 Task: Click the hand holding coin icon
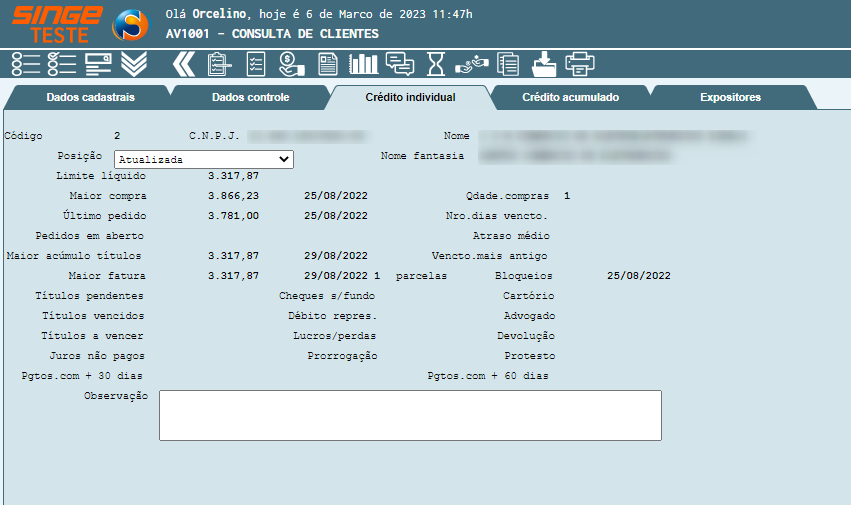291,64
